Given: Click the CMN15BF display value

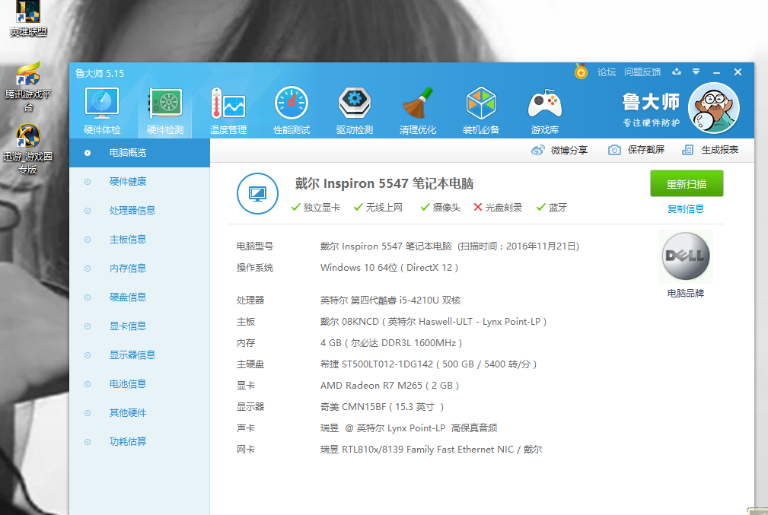Looking at the screenshot, I should click(382, 407).
